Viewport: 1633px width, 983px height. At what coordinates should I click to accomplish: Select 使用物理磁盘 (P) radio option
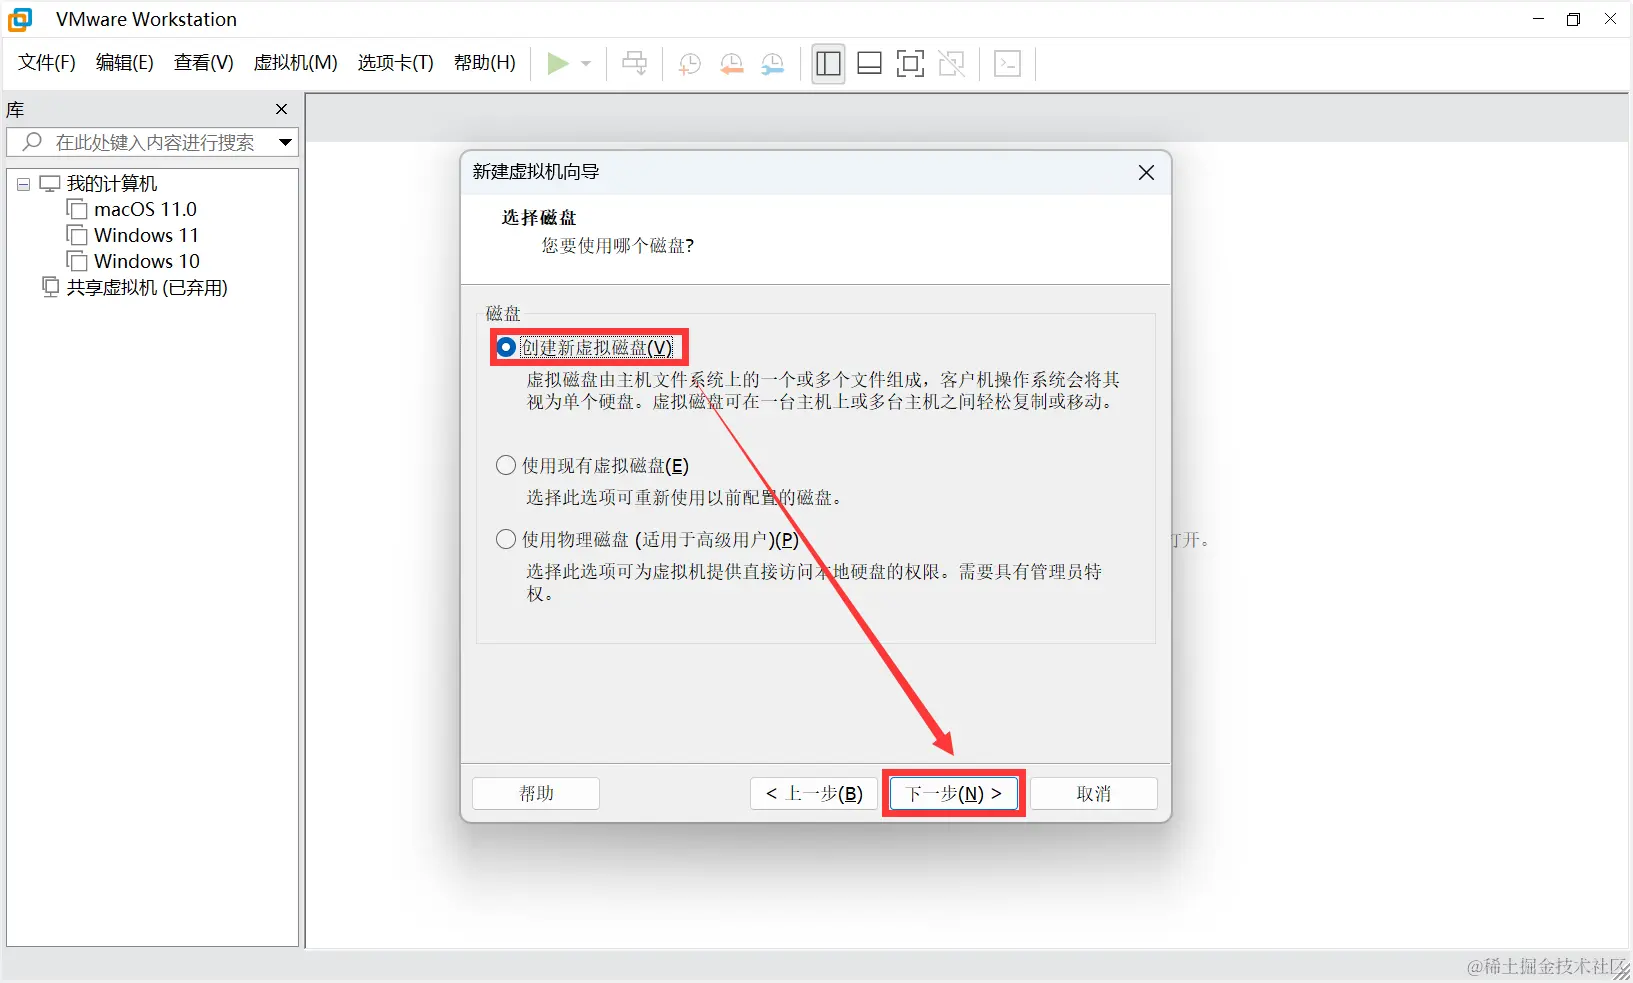[506, 539]
